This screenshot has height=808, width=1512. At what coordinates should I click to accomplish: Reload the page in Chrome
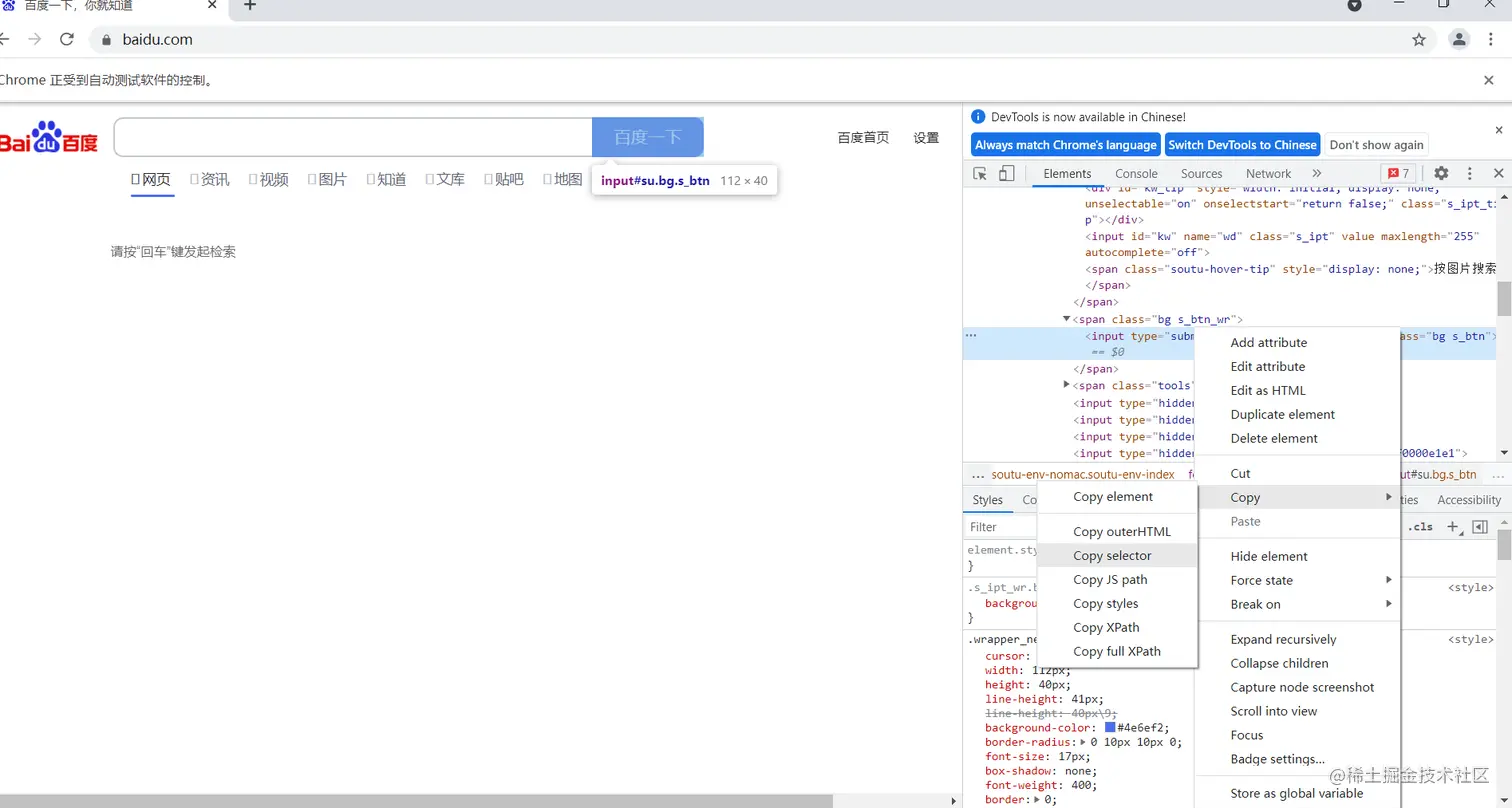point(67,39)
